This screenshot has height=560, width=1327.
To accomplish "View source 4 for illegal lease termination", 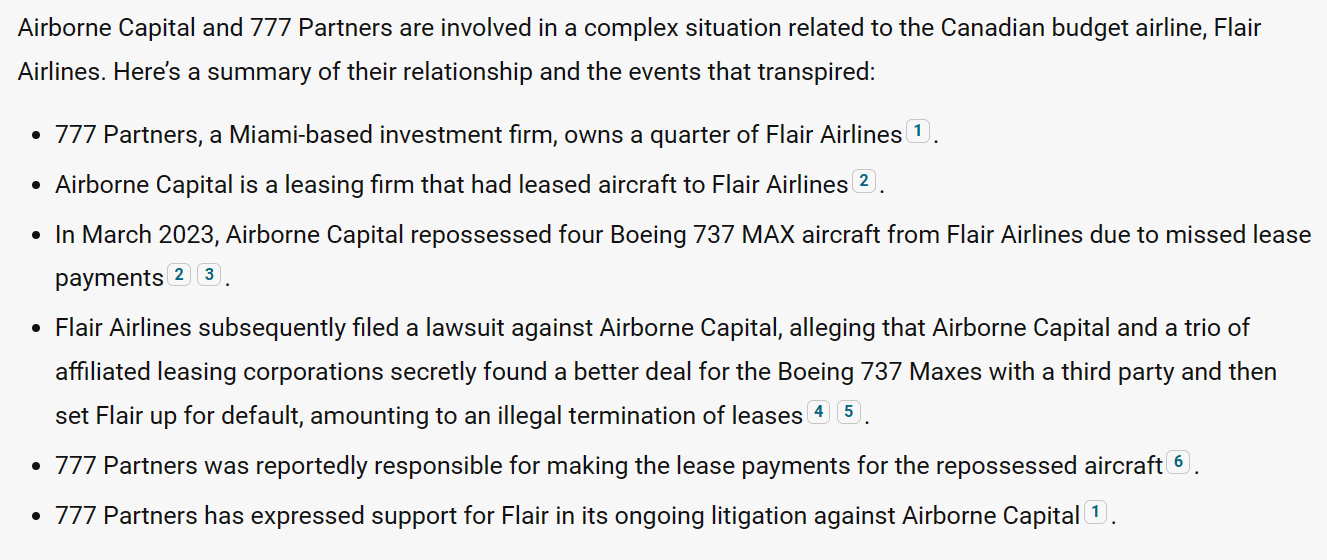I will coord(819,412).
